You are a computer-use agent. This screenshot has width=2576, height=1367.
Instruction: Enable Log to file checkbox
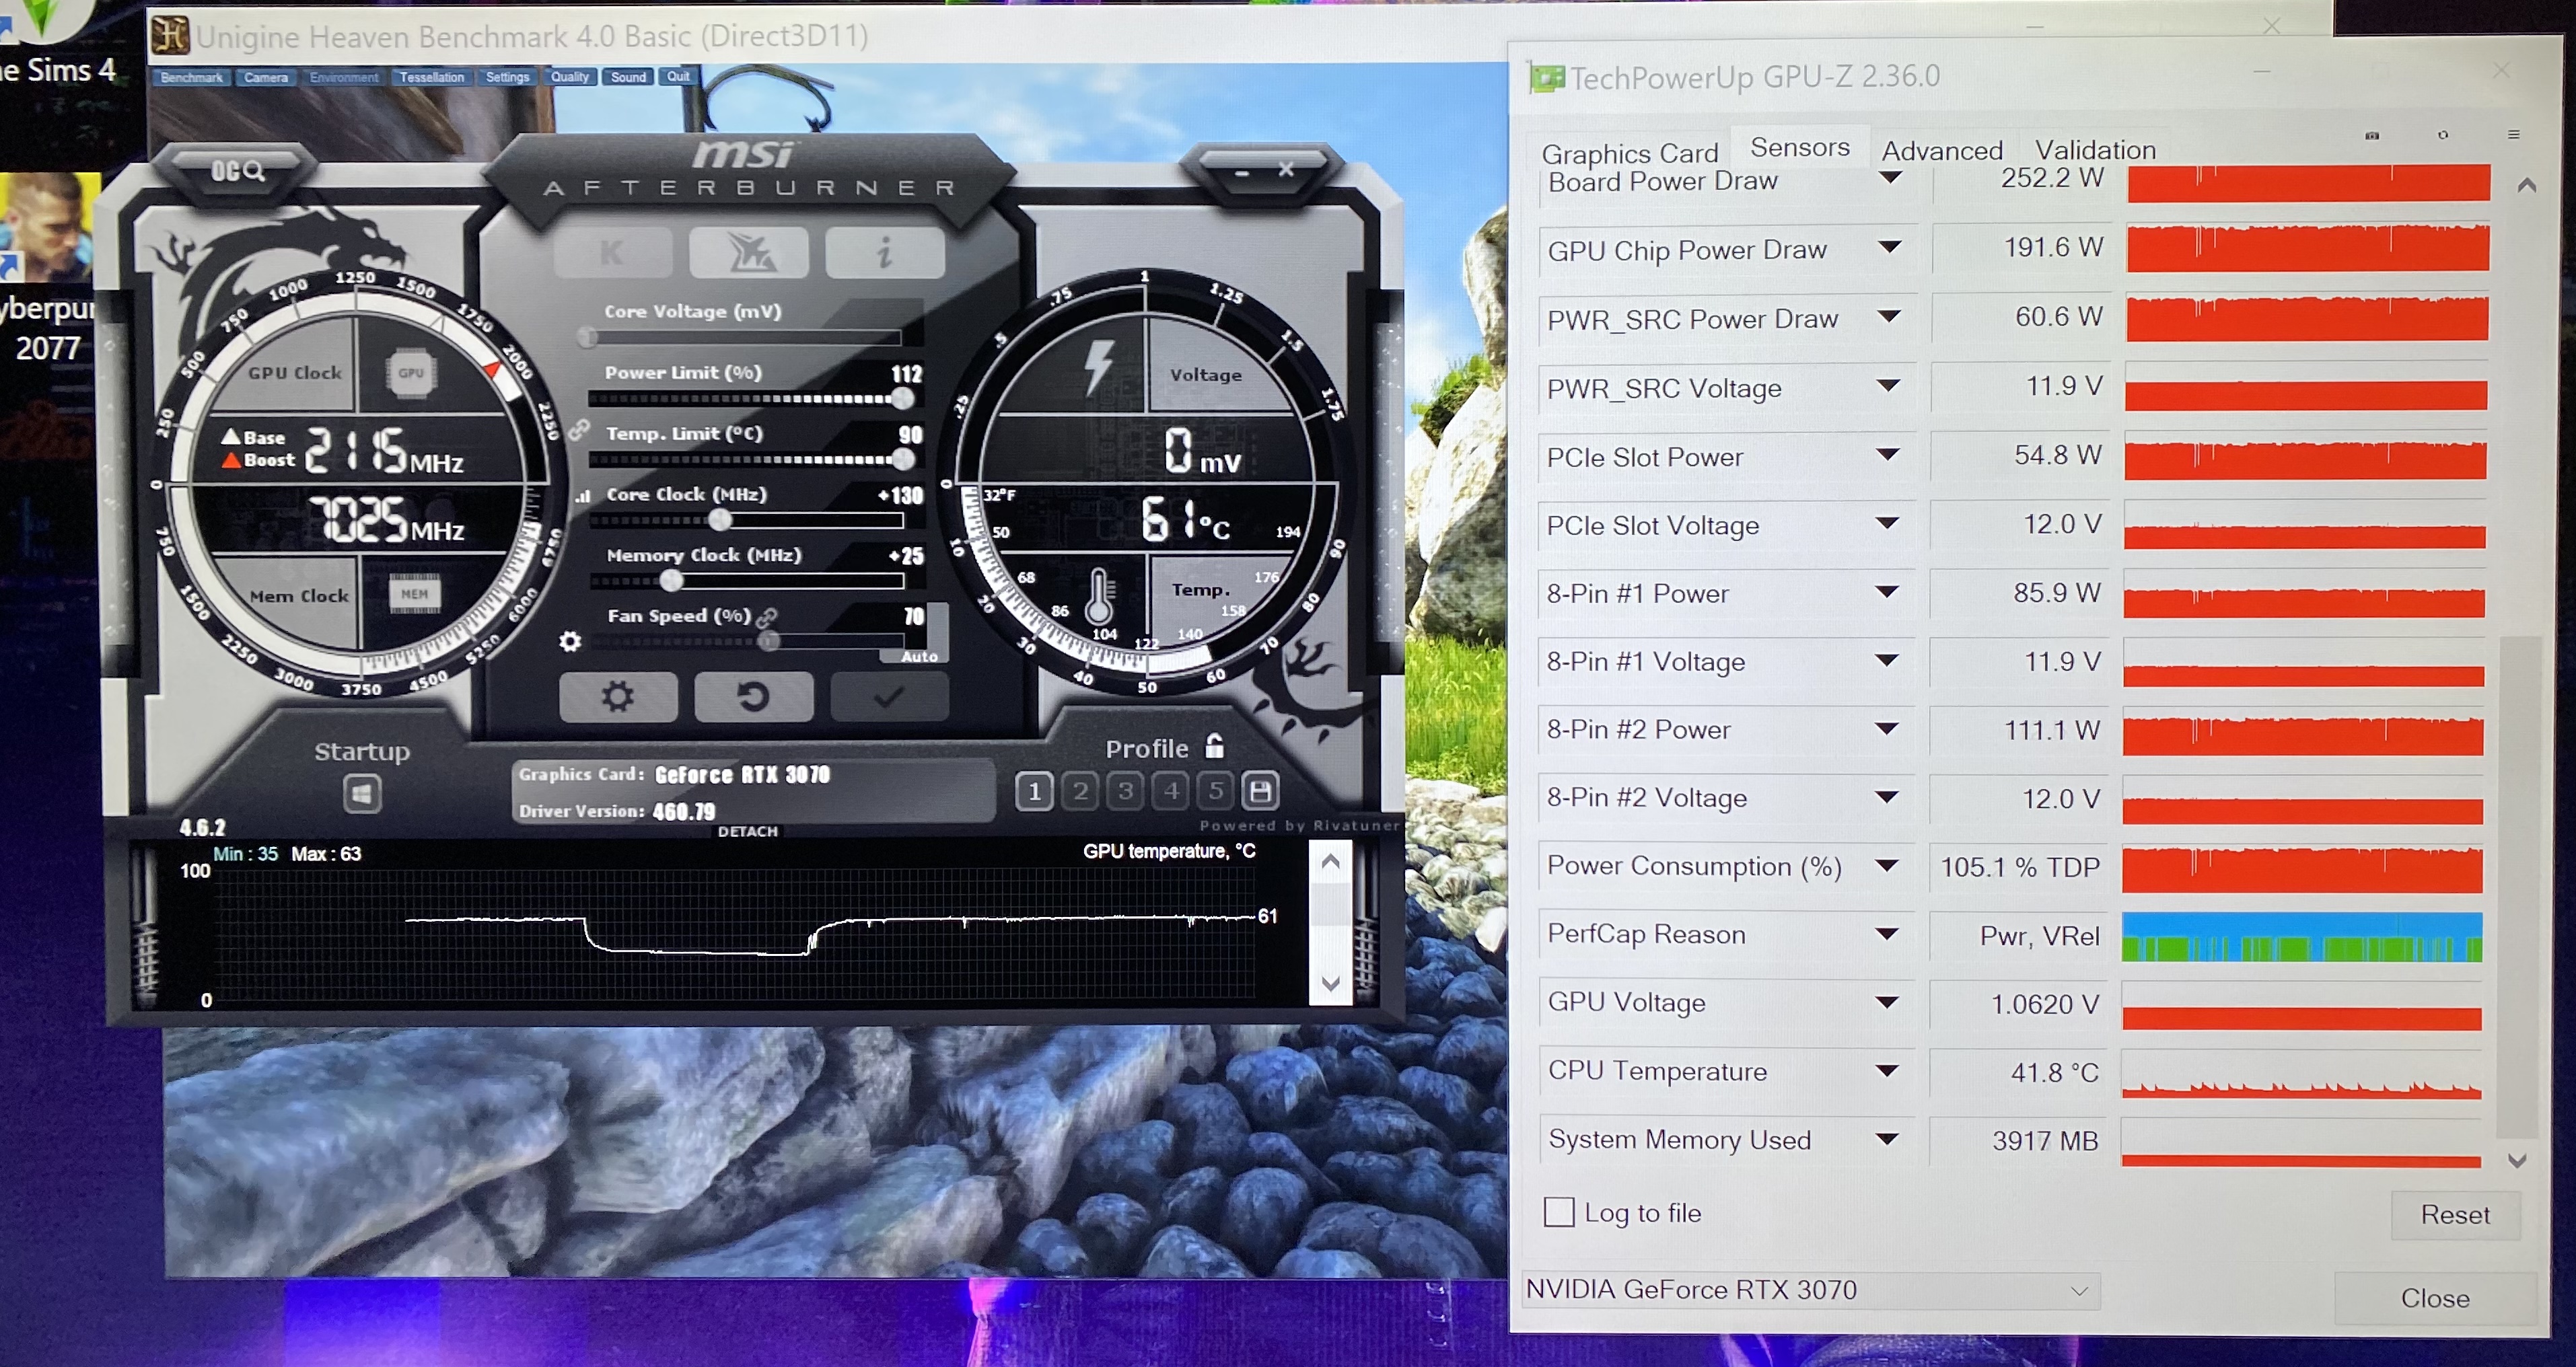point(1558,1212)
